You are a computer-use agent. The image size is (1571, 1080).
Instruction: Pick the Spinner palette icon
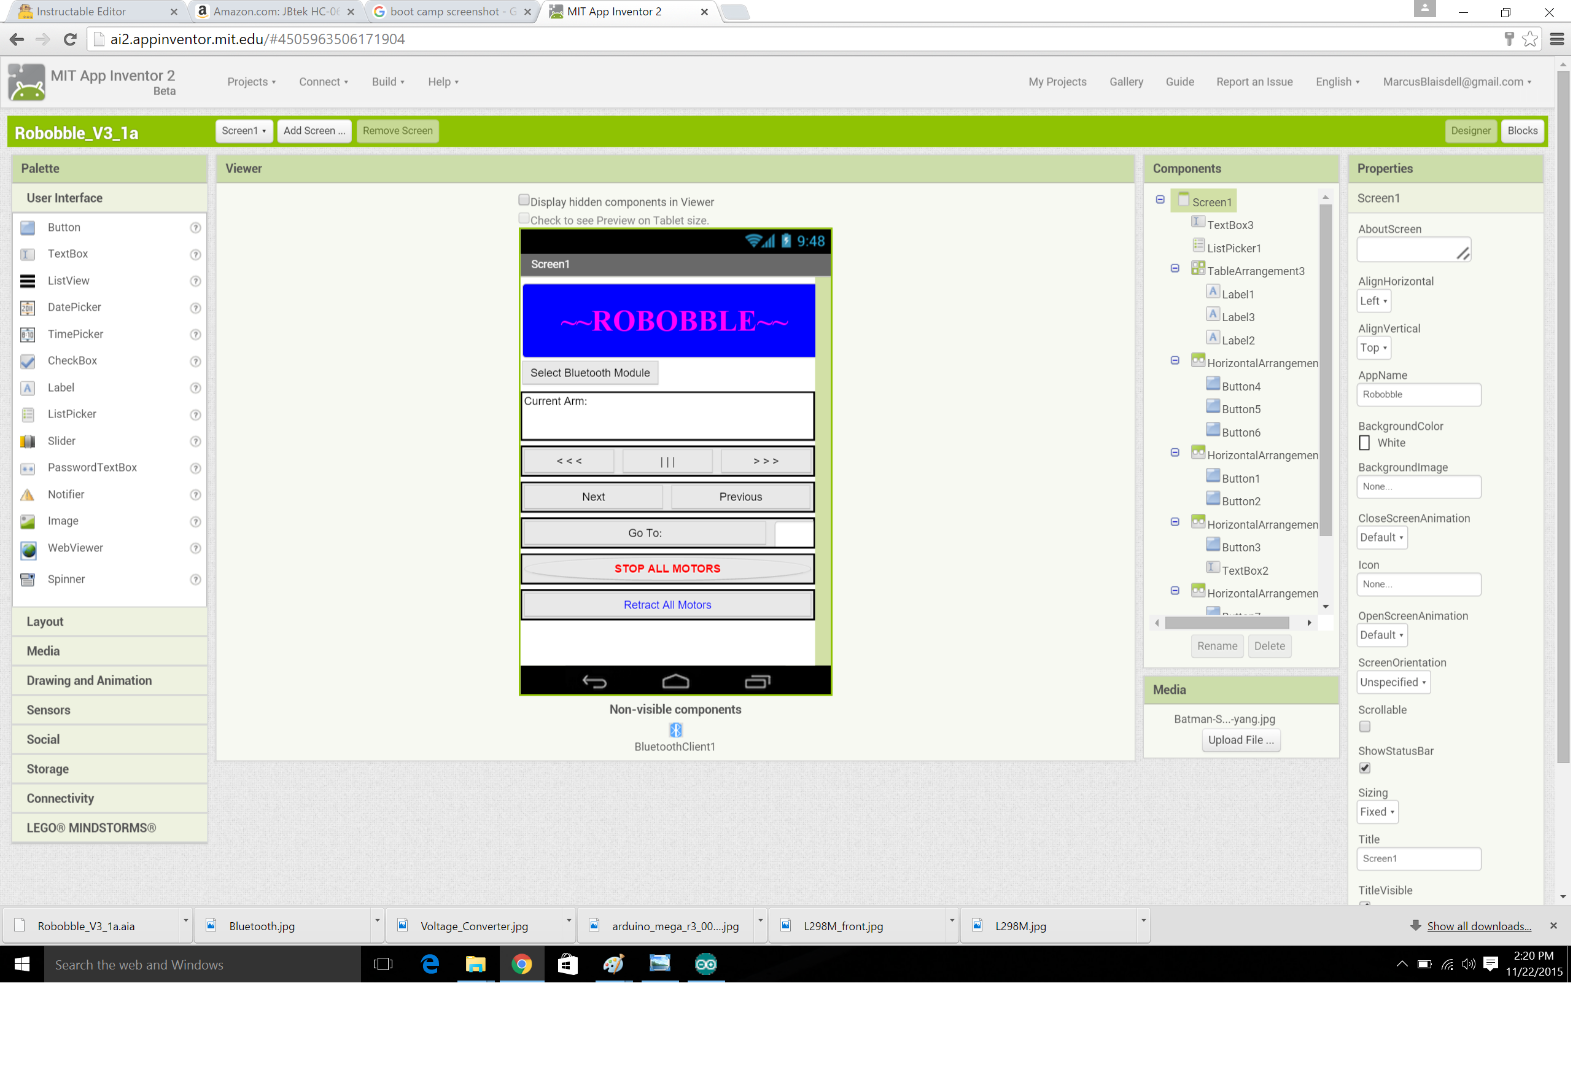click(28, 579)
